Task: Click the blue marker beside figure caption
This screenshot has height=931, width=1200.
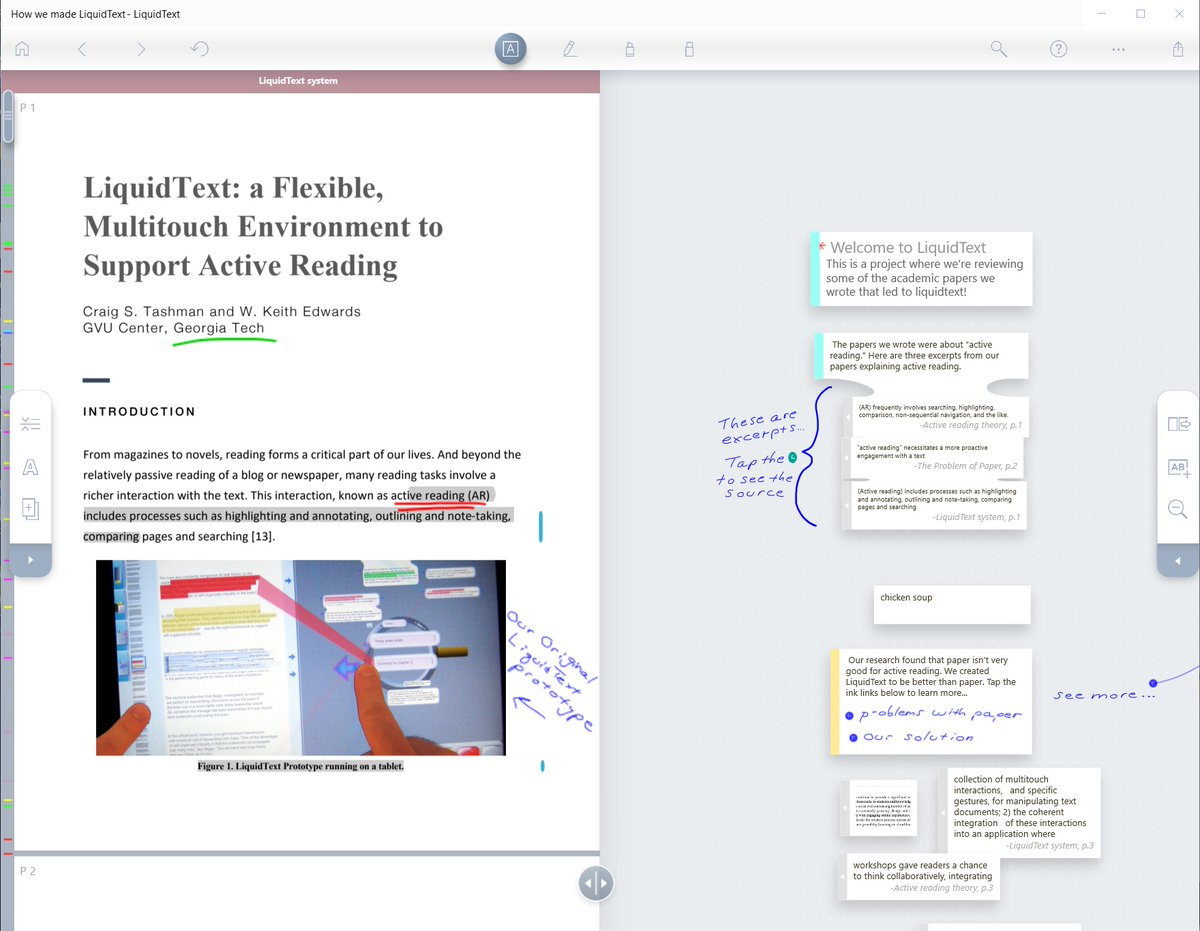Action: pos(542,767)
